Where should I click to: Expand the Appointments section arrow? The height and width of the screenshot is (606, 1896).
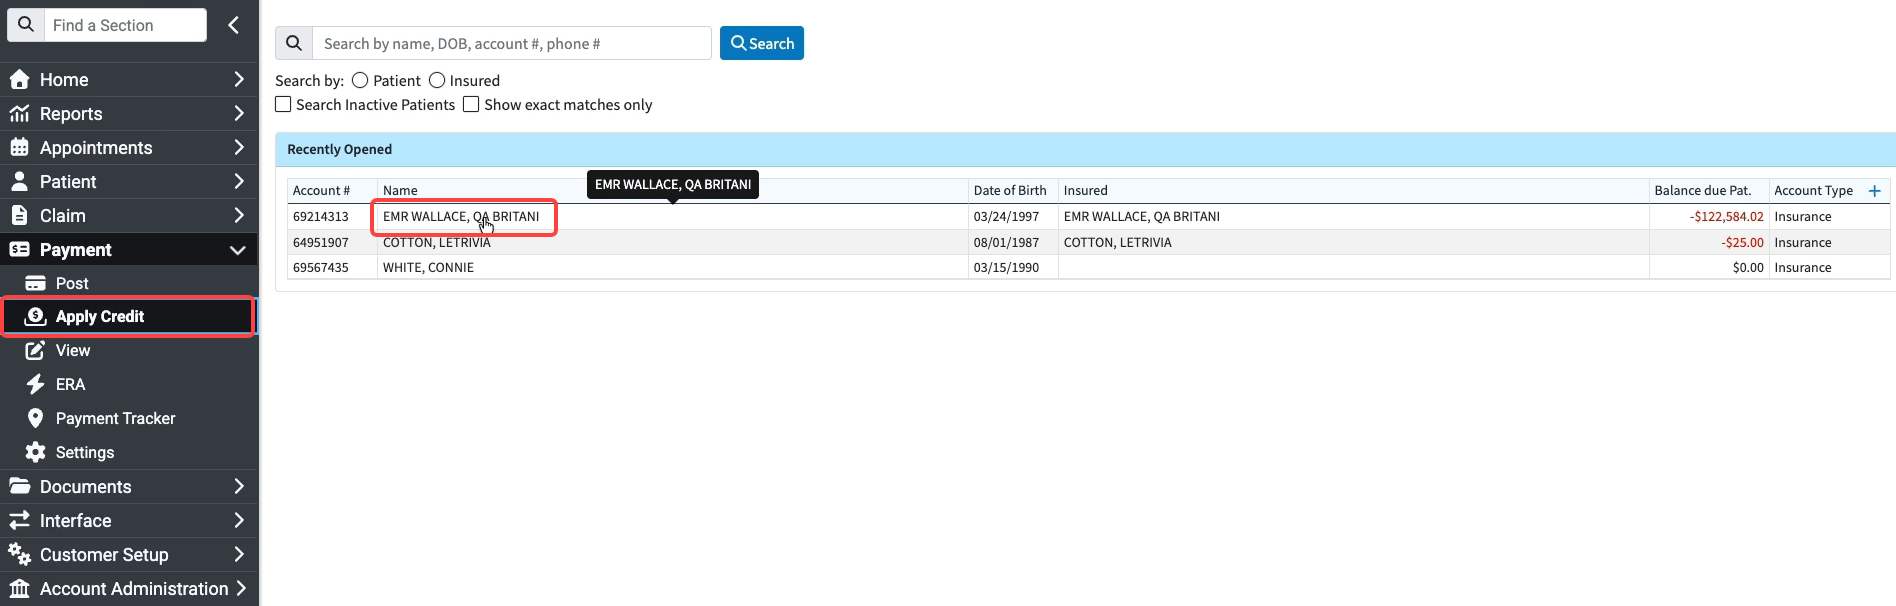238,148
